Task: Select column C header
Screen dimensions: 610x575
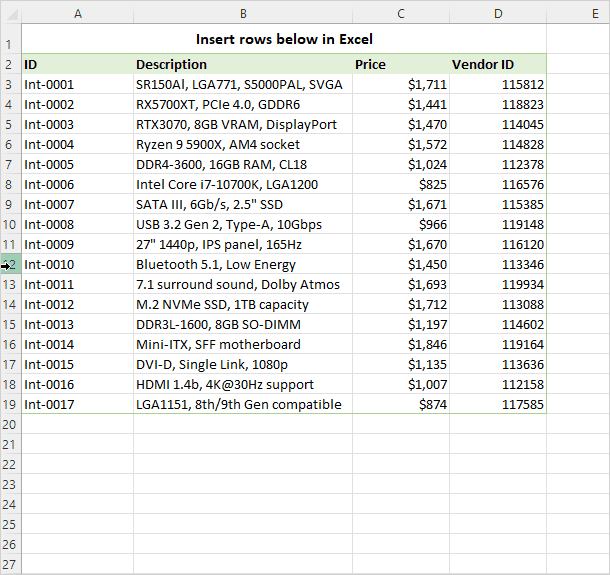Action: (x=401, y=14)
